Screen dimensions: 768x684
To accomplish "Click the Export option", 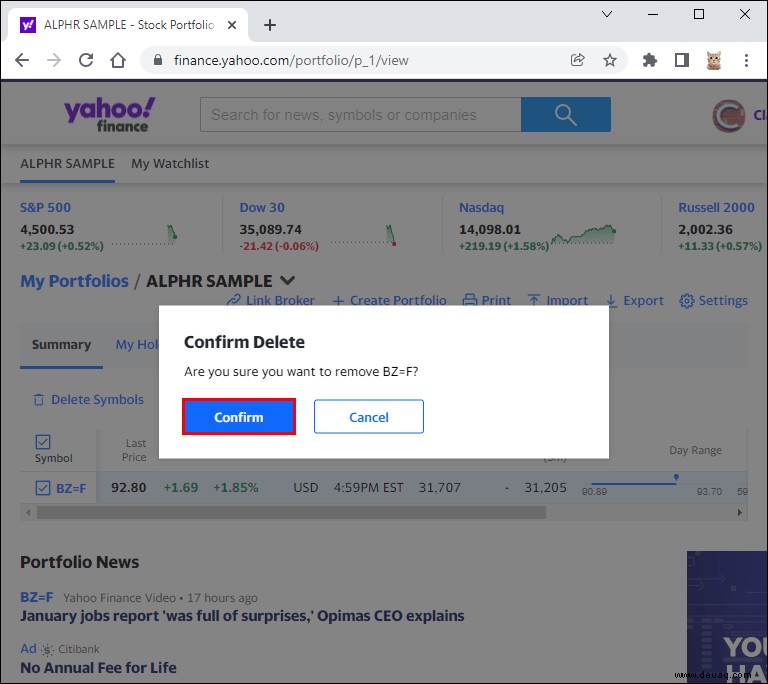I will [635, 300].
